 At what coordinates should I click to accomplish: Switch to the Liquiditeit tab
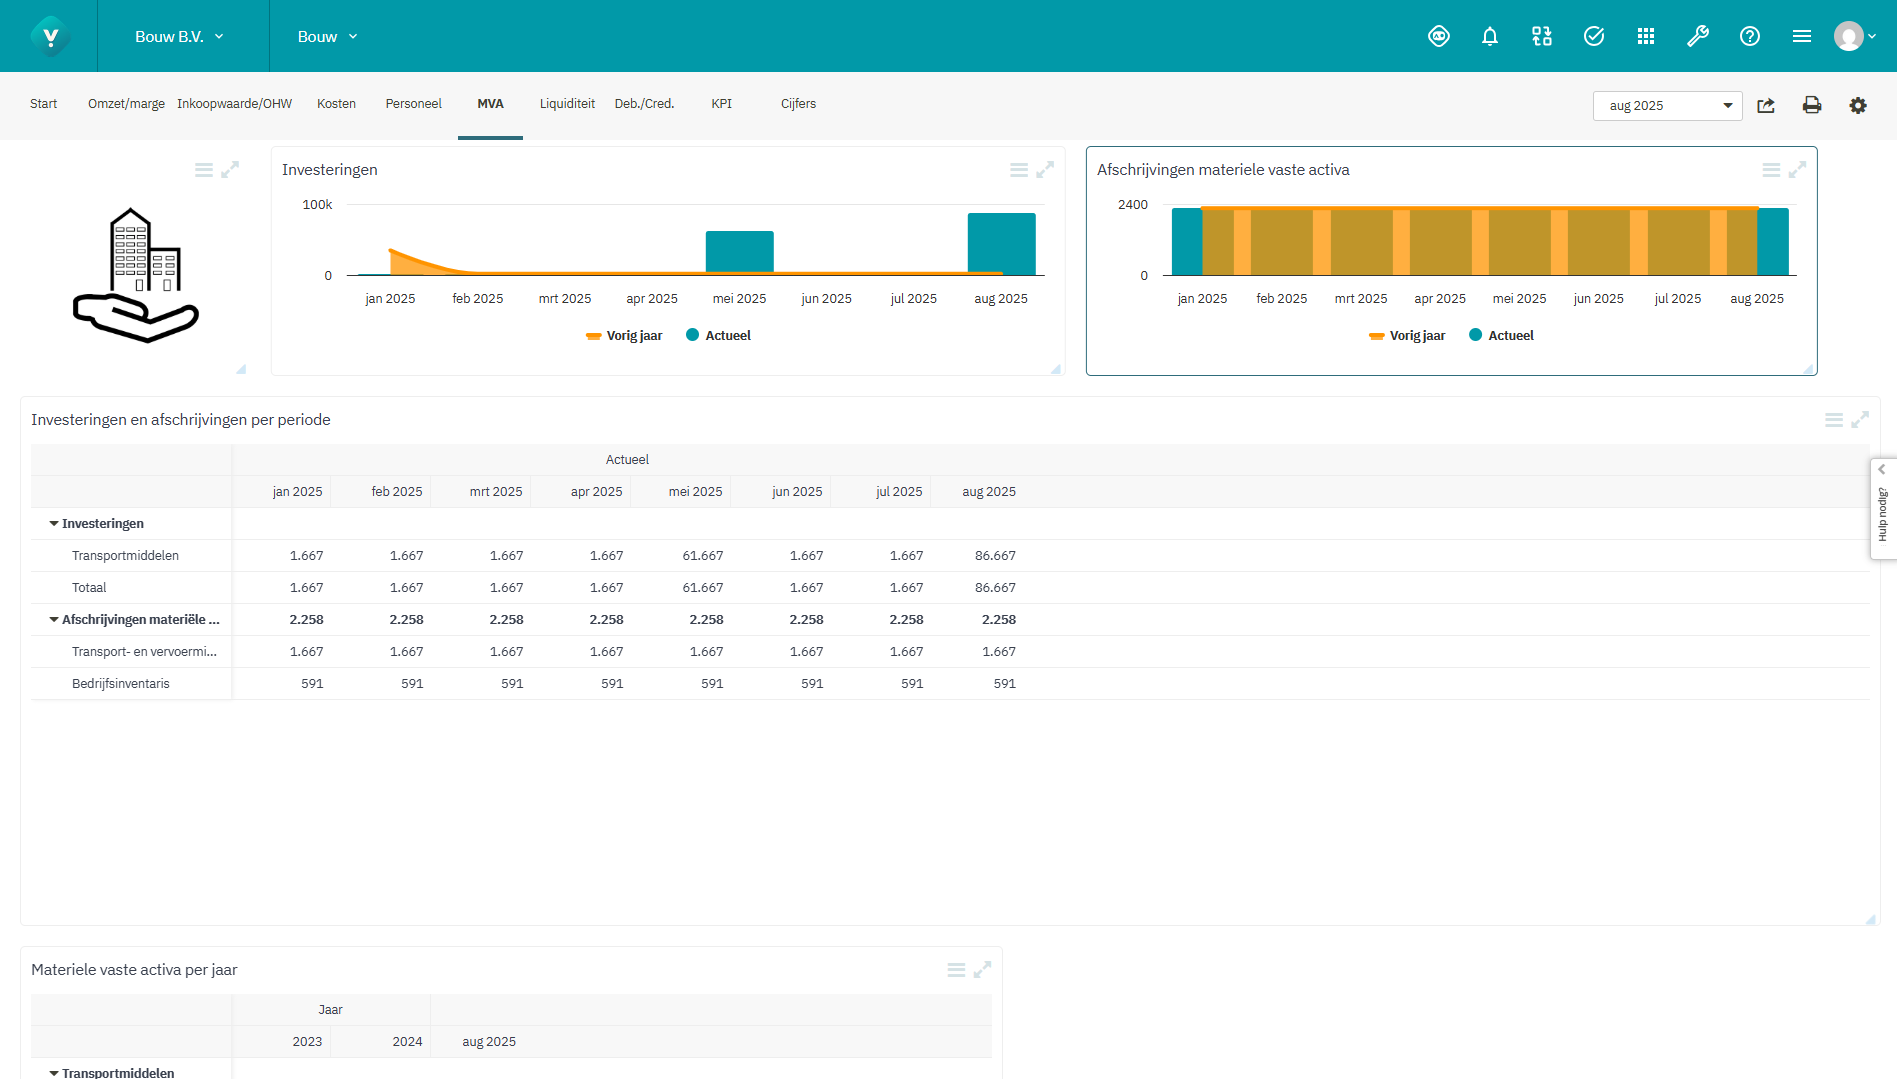(567, 104)
